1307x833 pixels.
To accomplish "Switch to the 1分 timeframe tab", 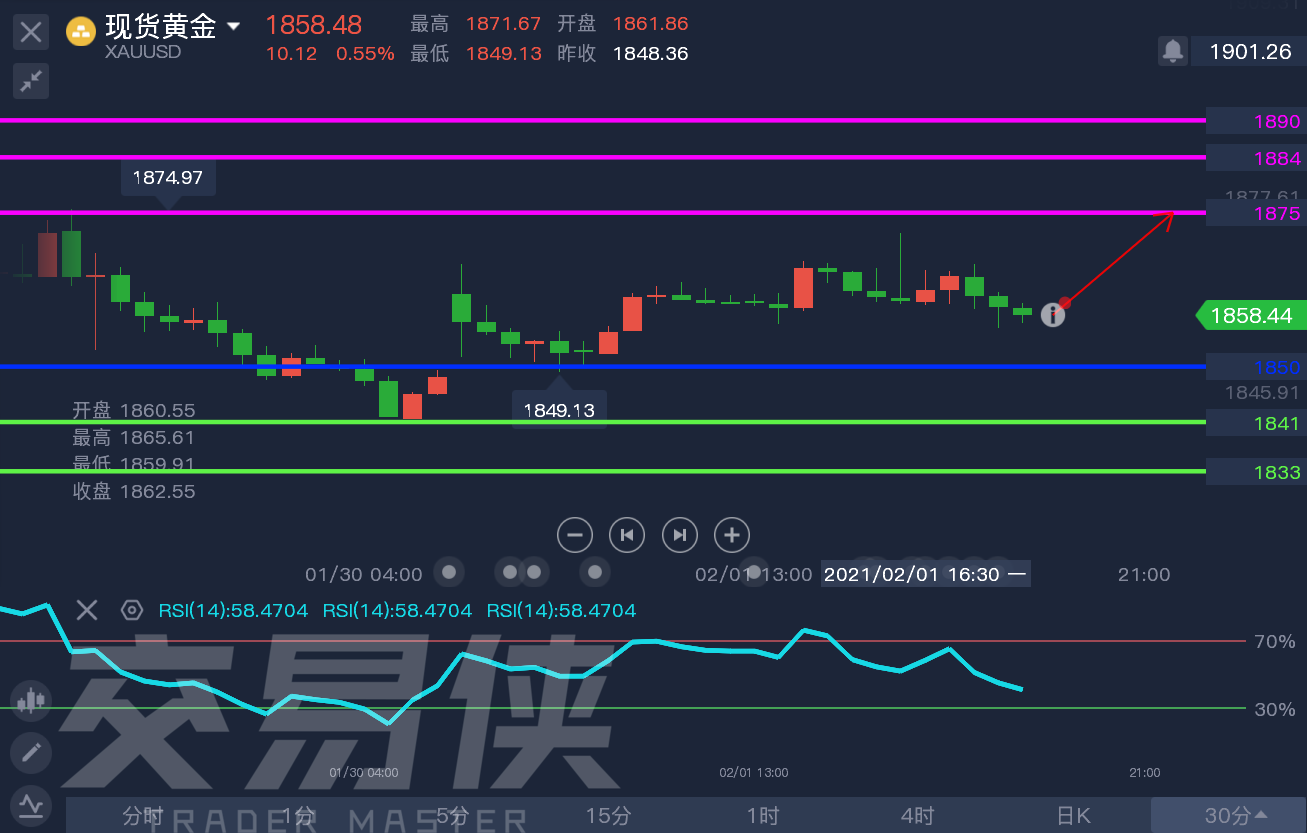I will coord(298,816).
